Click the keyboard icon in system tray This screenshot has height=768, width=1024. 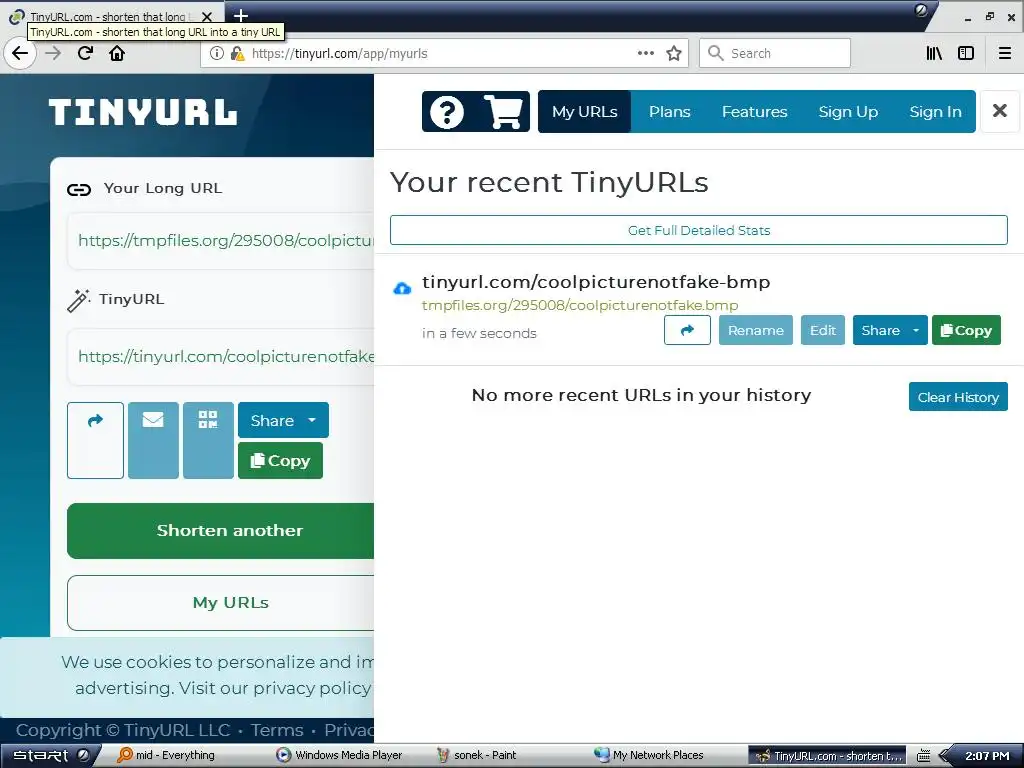(x=923, y=756)
